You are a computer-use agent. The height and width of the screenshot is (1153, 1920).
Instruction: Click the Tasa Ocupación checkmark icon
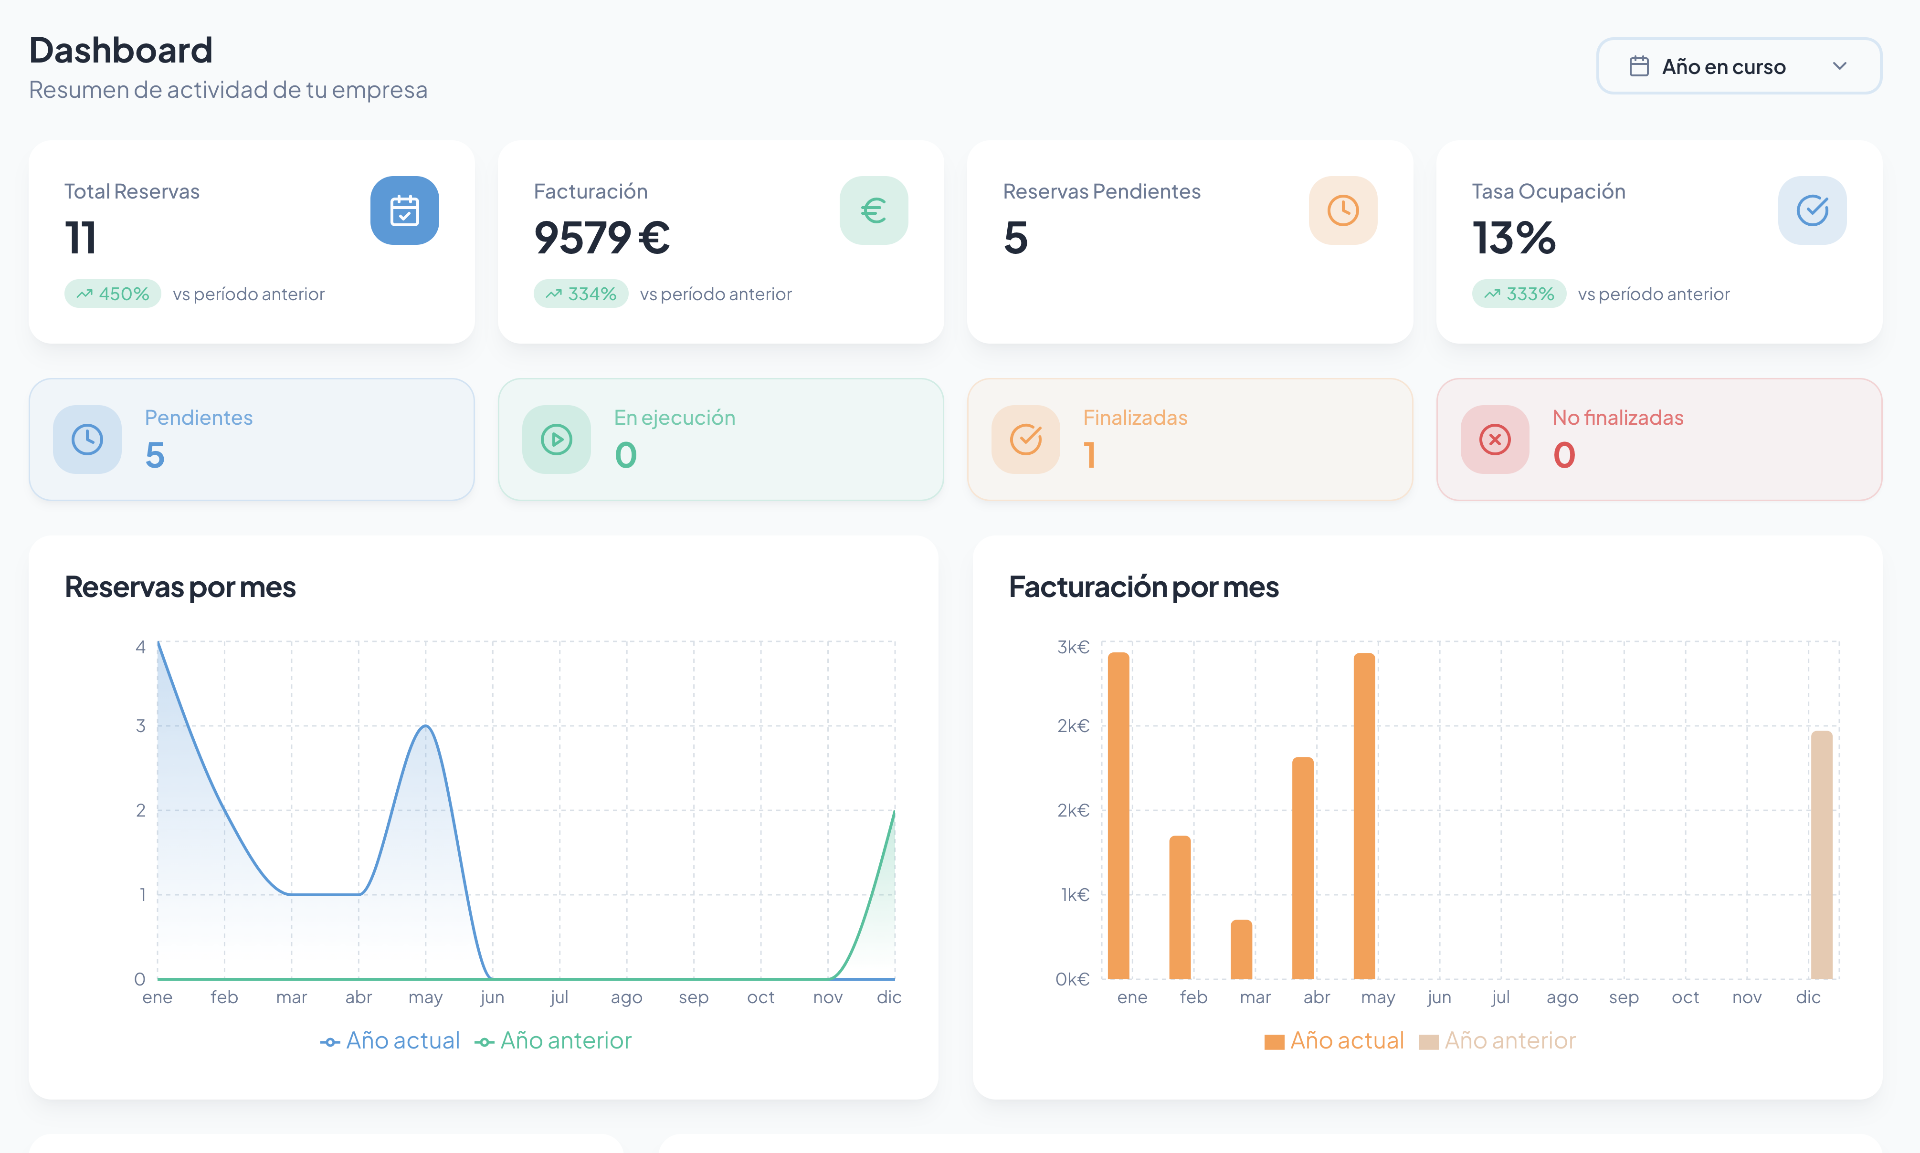coord(1811,211)
